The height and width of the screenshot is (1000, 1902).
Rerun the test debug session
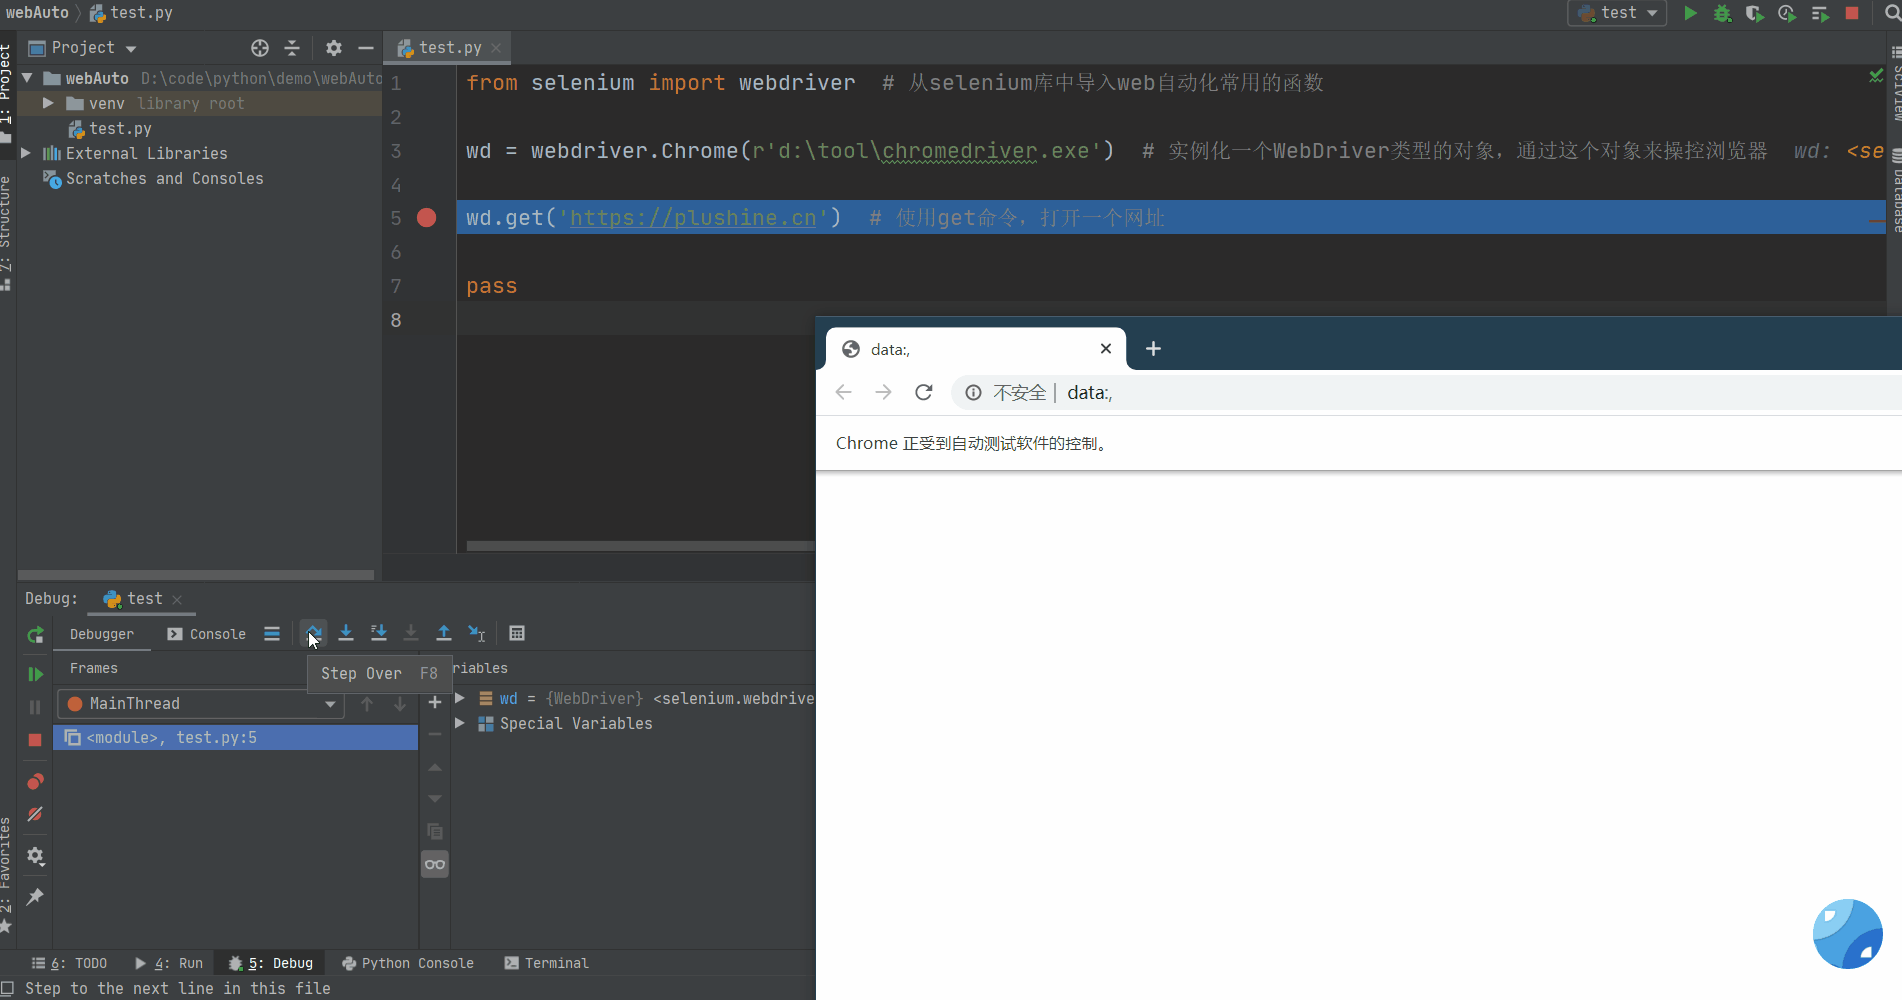tap(35, 634)
